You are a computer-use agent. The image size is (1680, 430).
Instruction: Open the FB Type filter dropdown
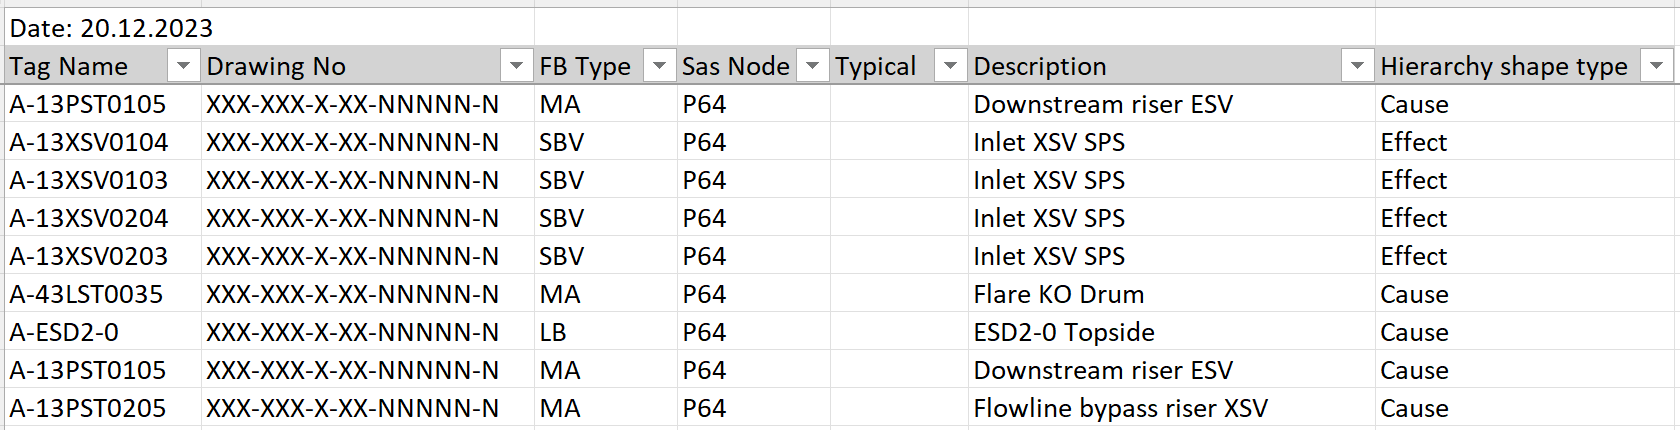(659, 66)
